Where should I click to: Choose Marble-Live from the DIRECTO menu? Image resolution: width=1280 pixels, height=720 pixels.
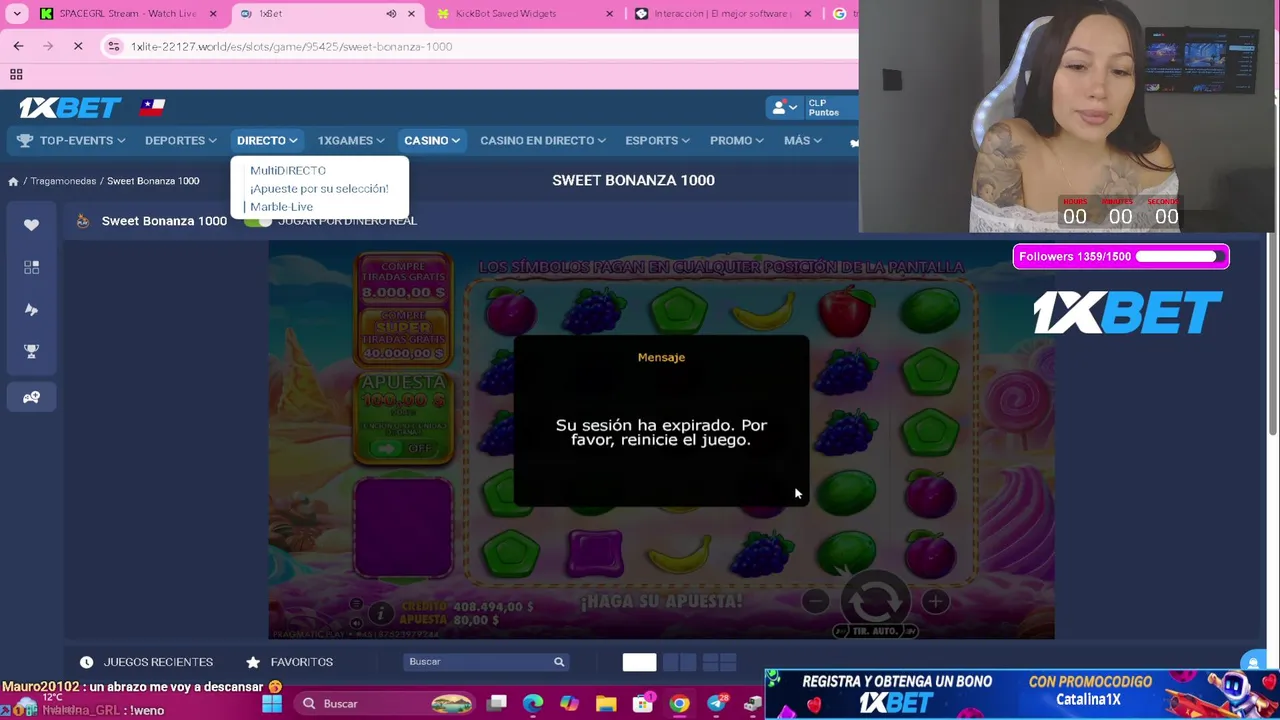click(x=281, y=207)
